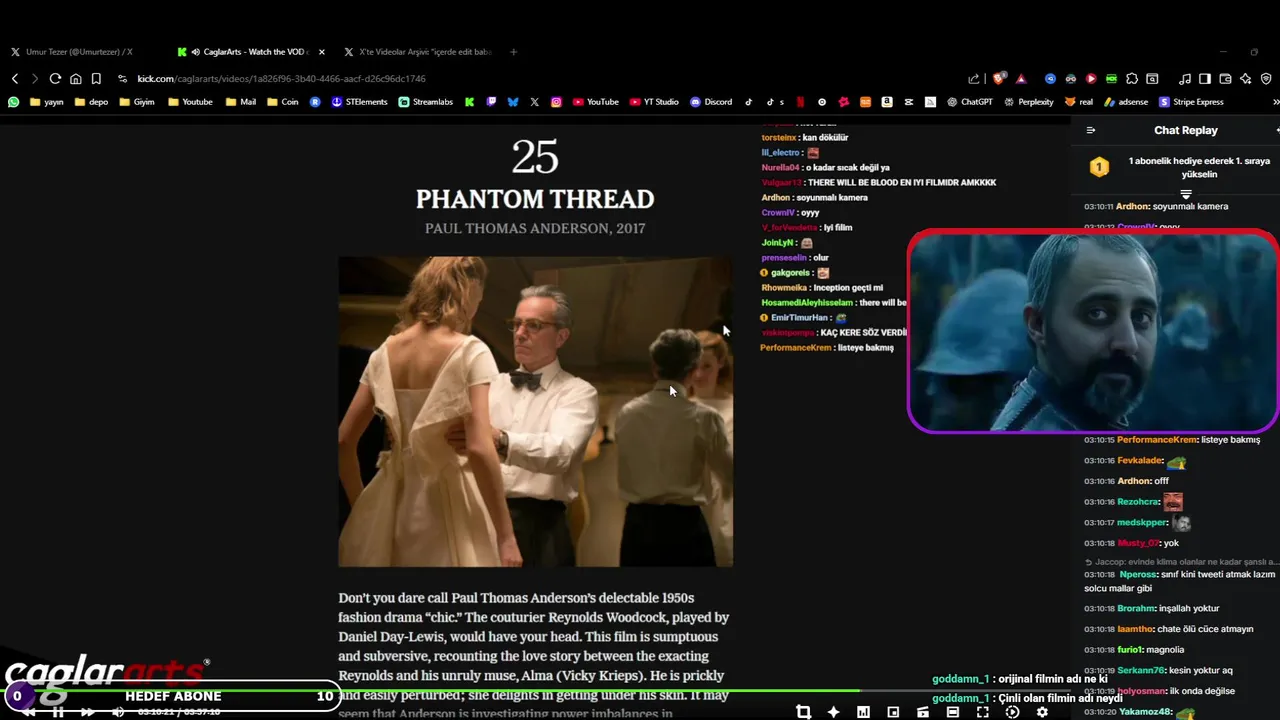Expand the gifted subscription banner handle
The width and height of the screenshot is (1280, 720).
tap(1186, 195)
